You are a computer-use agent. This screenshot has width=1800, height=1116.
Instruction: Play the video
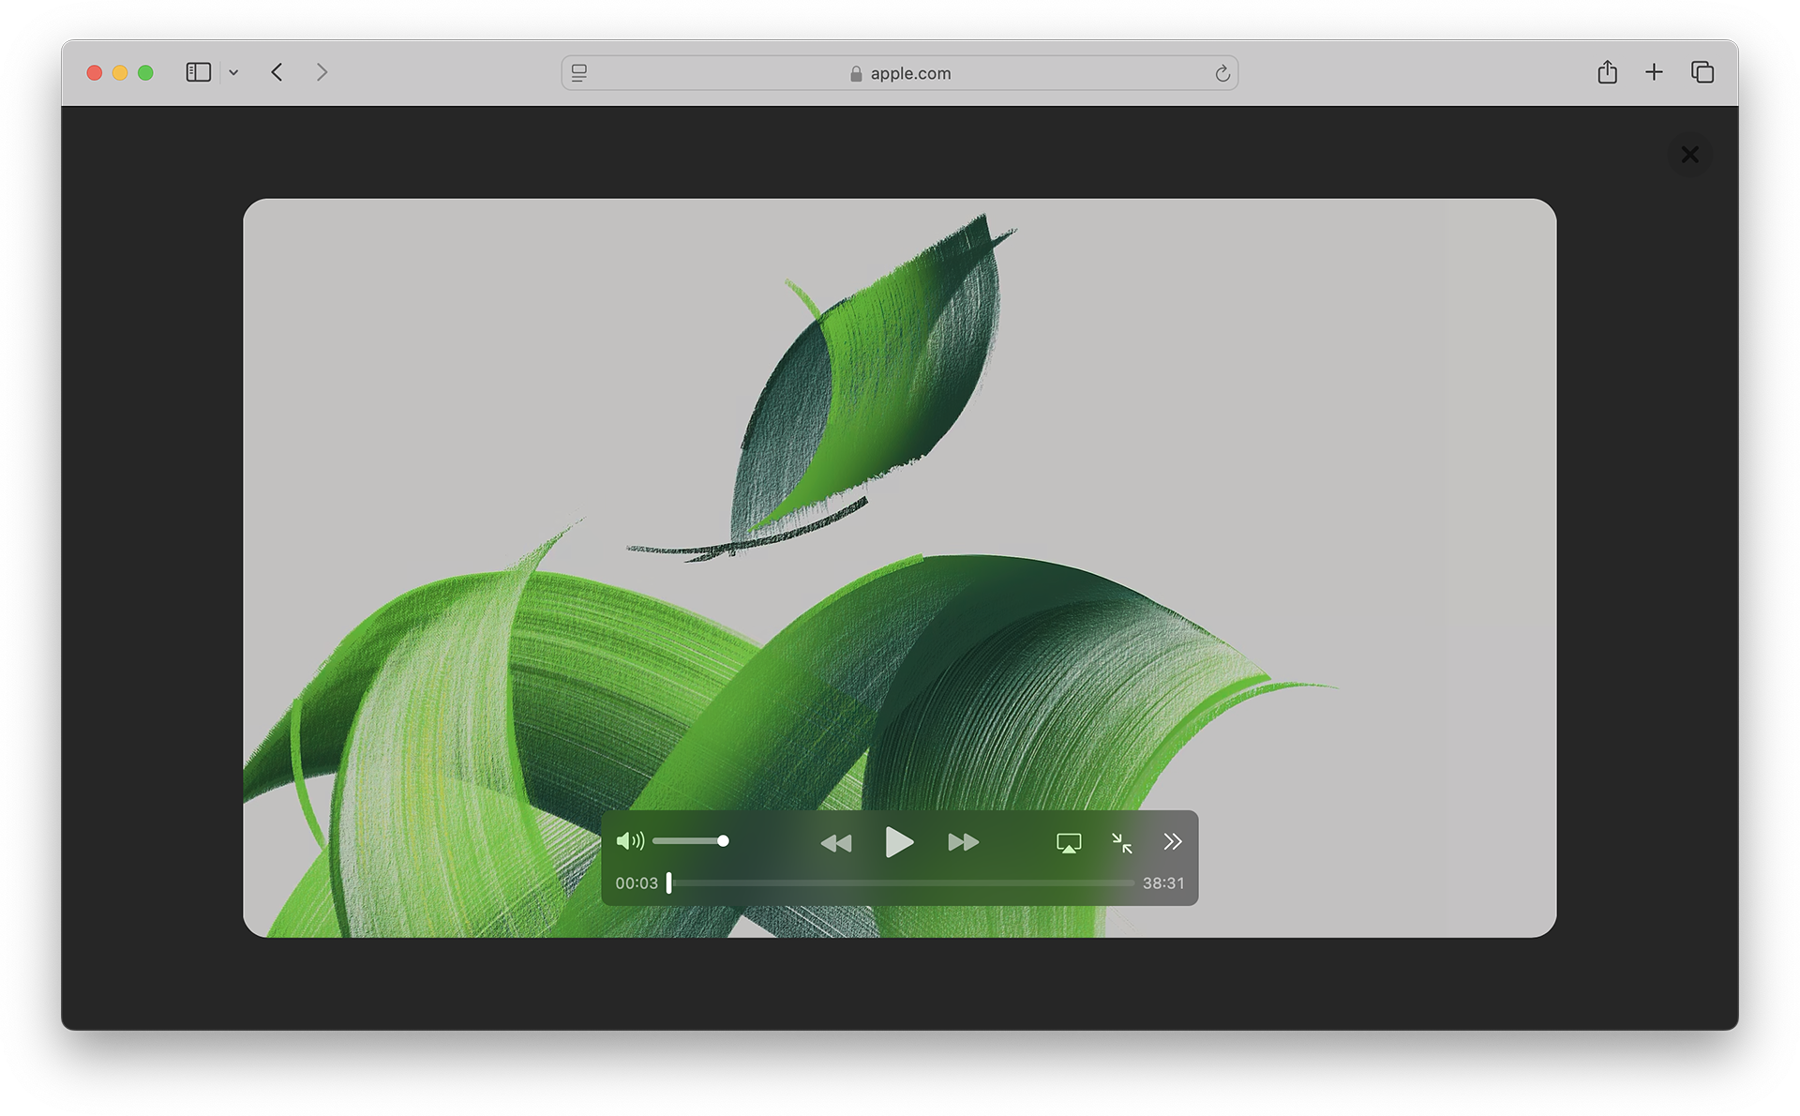[x=899, y=842]
